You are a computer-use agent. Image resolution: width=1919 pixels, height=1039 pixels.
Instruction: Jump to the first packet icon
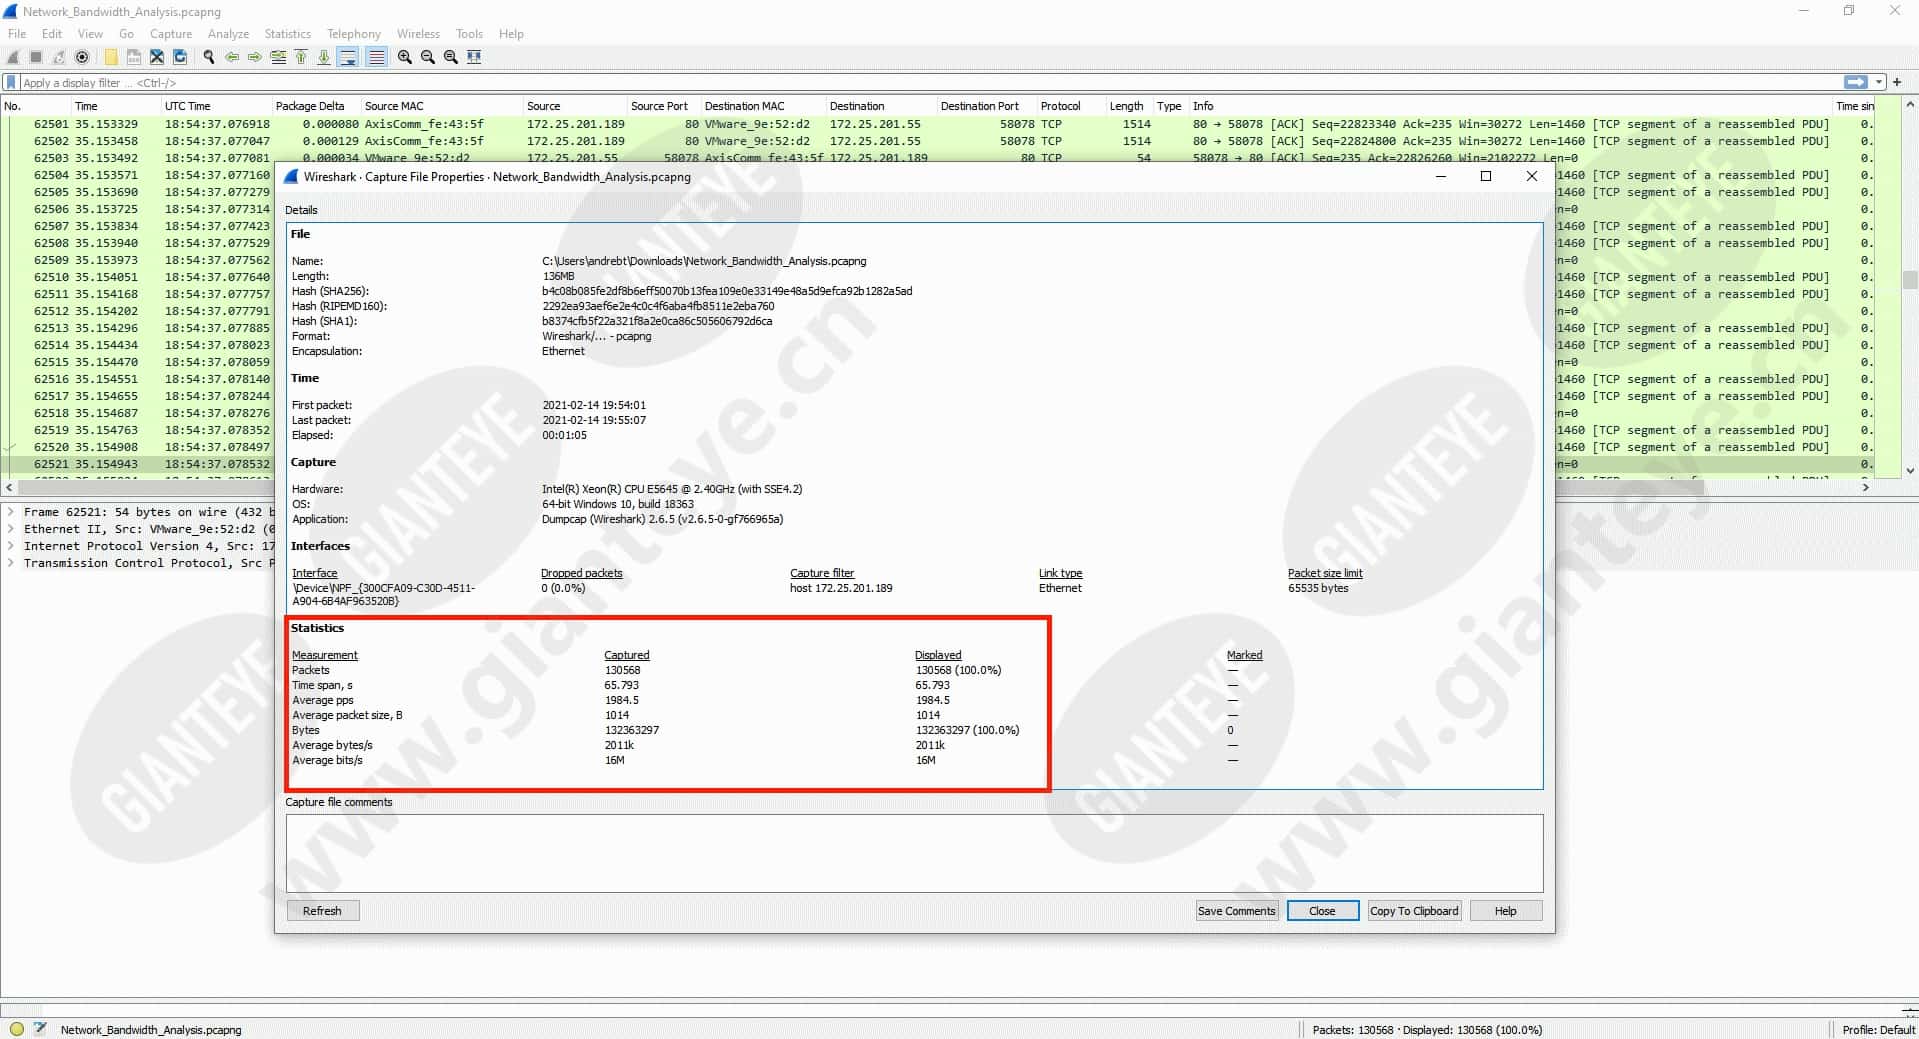click(301, 57)
